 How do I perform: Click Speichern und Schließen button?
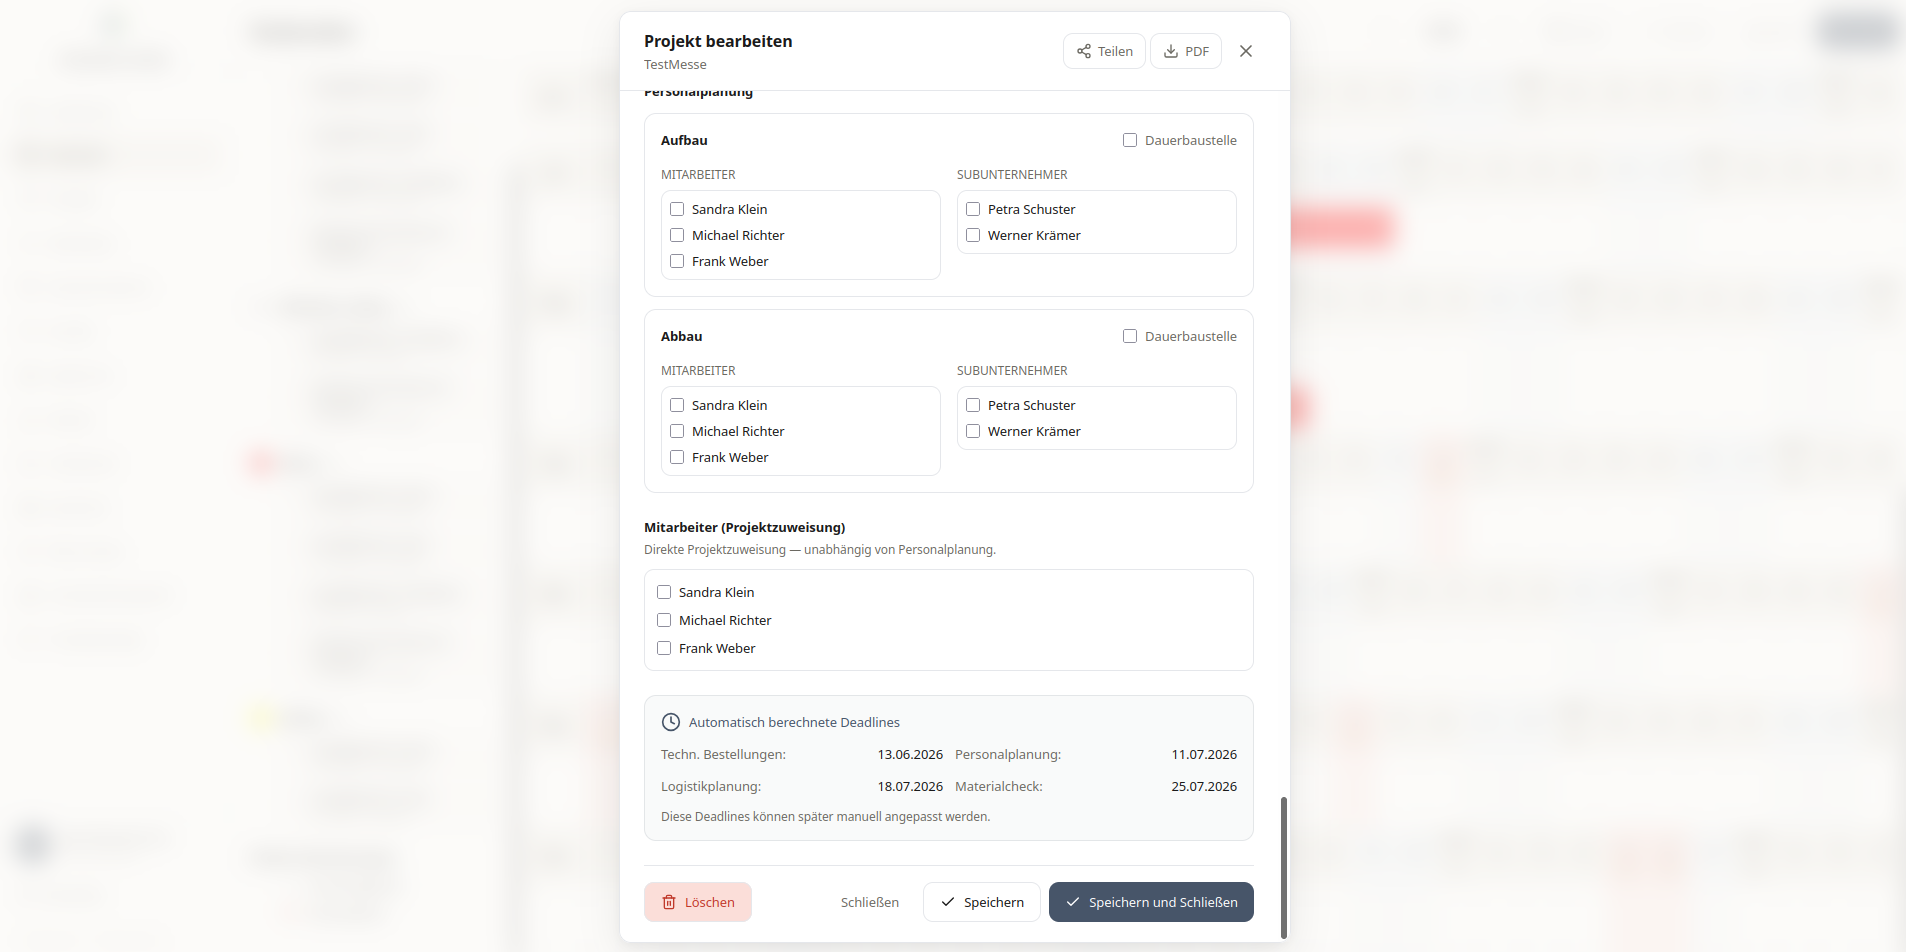tap(1151, 902)
